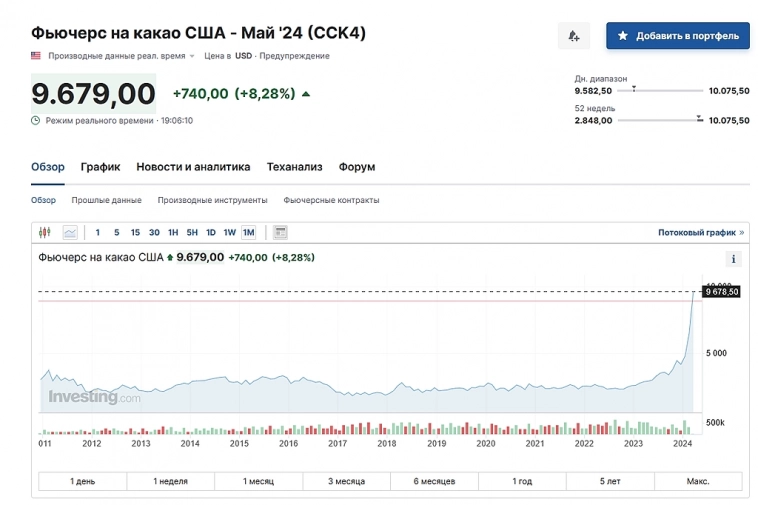Expand the real-time derived data dropdown
The width and height of the screenshot is (758, 505).
192,56
